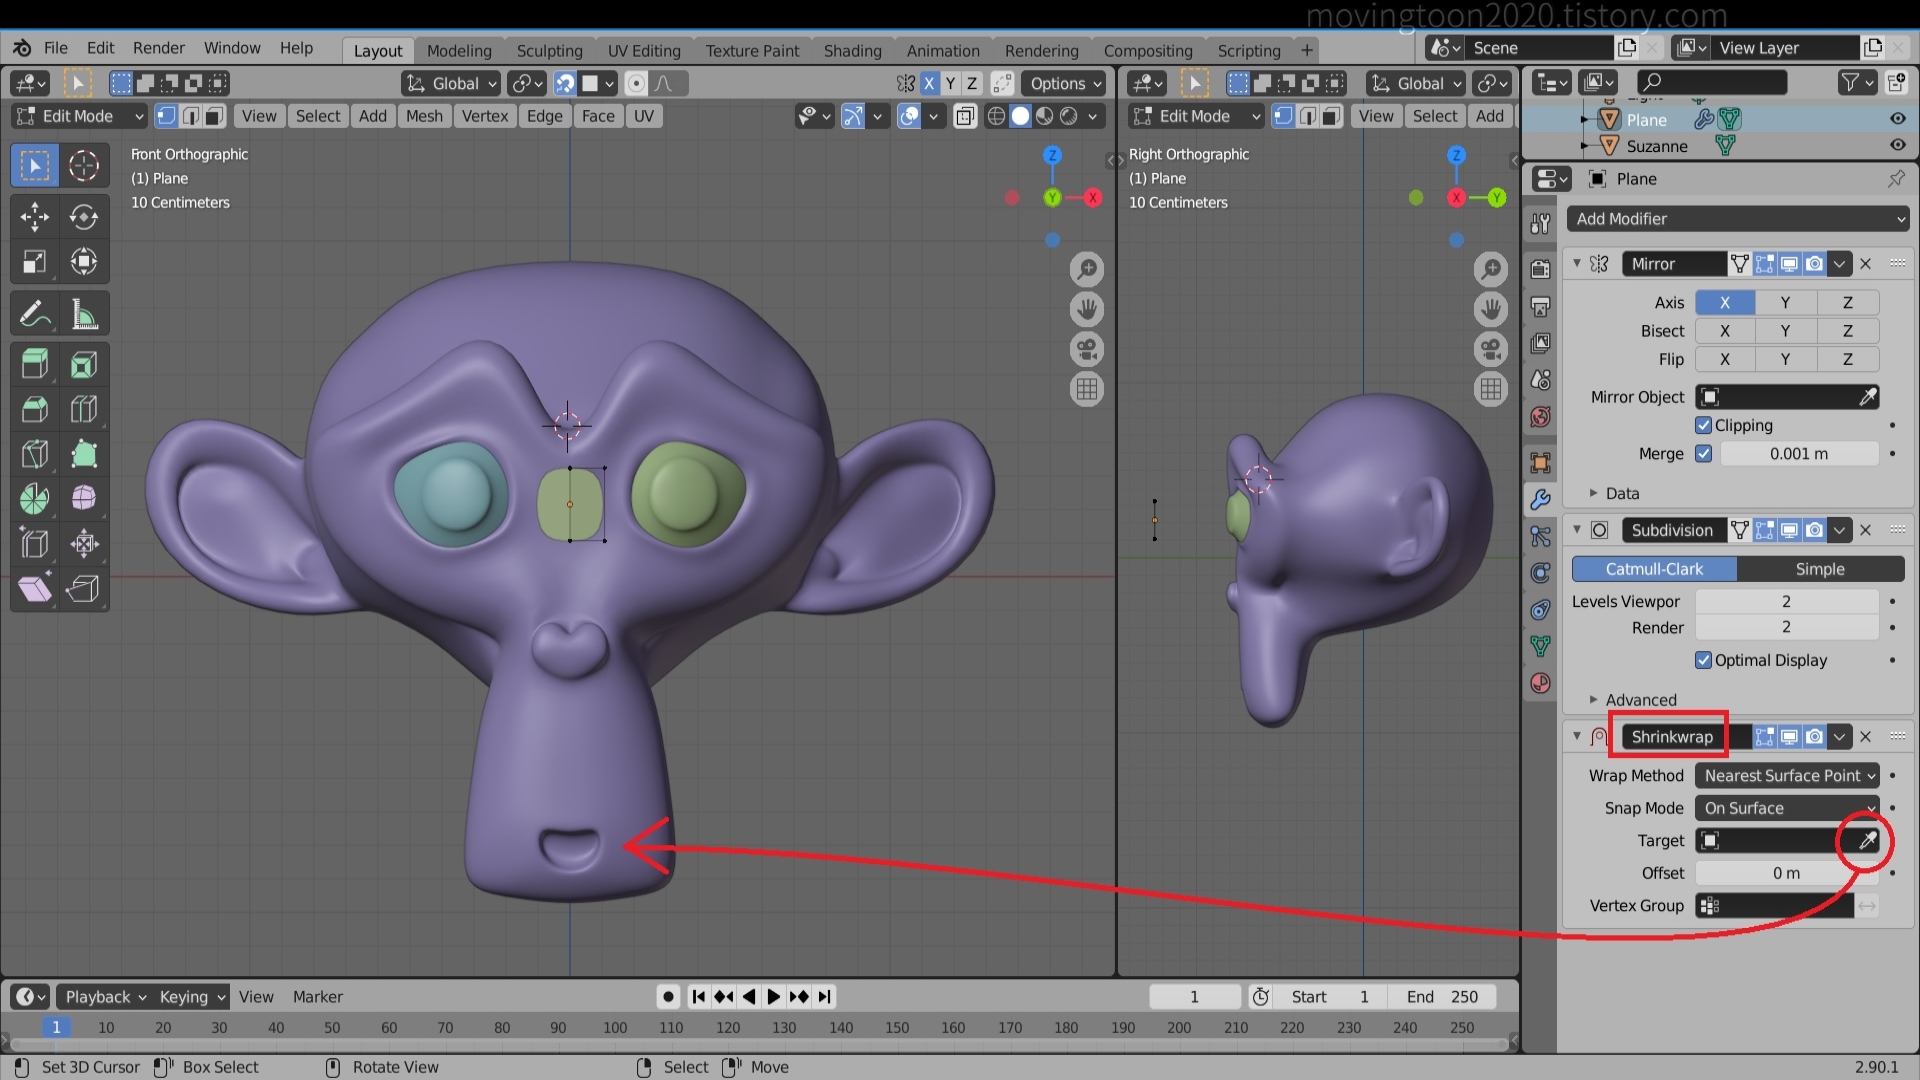The height and width of the screenshot is (1080, 1920).
Task: Collapse the Shrinkwrap modifier panel
Action: point(1577,737)
